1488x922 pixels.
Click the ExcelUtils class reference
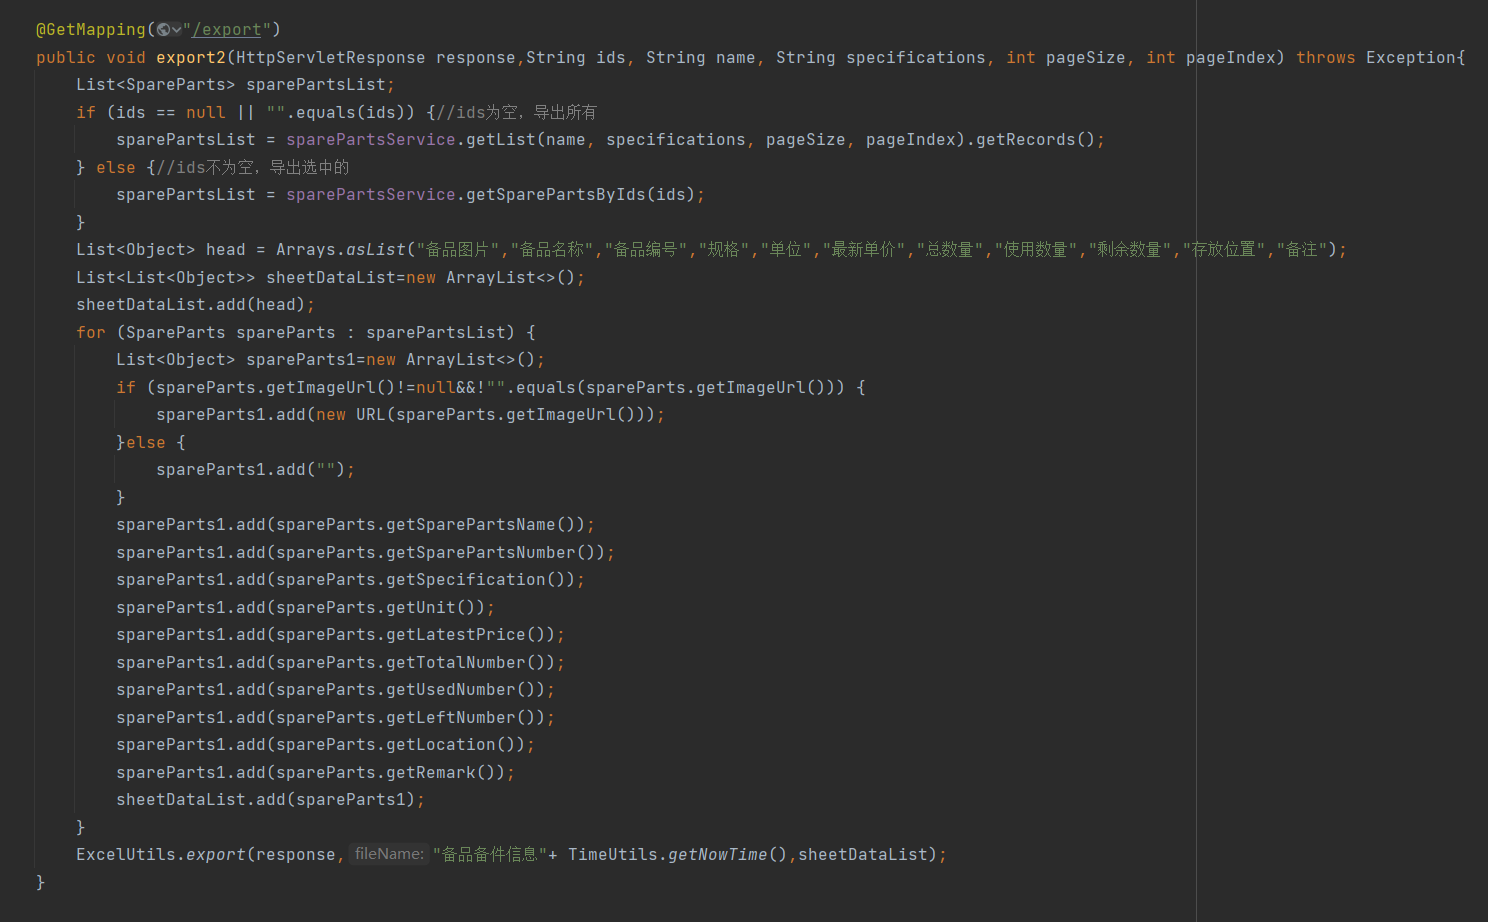pyautogui.click(x=126, y=854)
